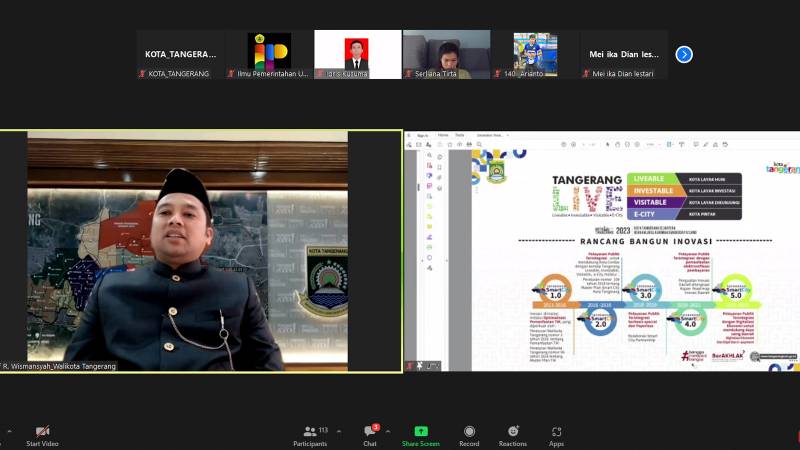Click the print icon in the PDF toolbar

tap(469, 144)
